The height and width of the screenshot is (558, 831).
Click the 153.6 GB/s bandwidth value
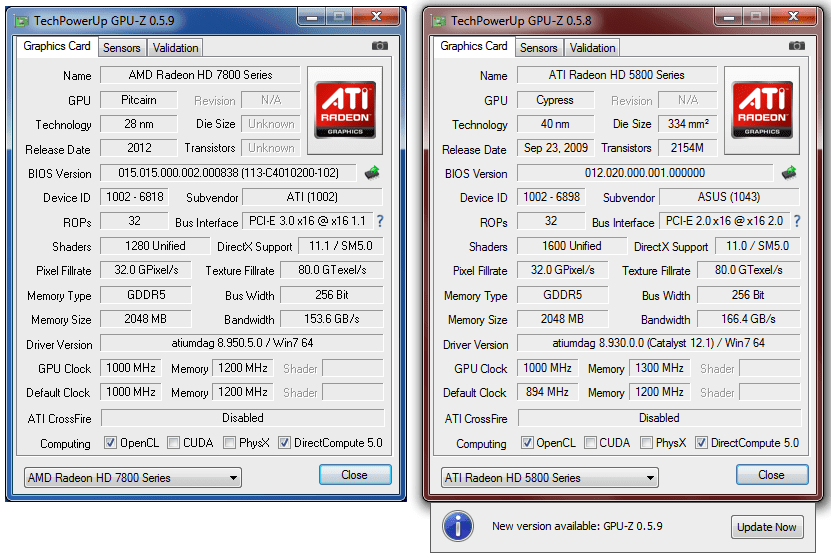[332, 319]
